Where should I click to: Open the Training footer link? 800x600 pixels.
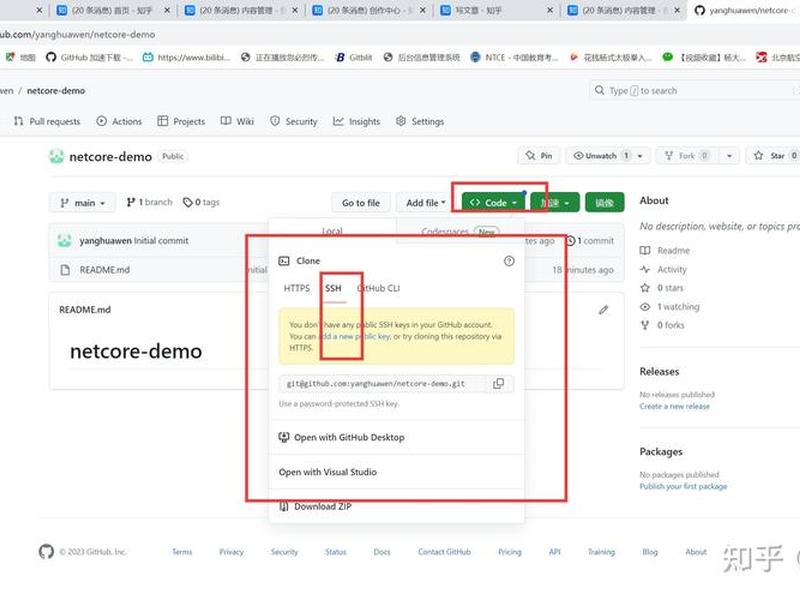tap(602, 552)
